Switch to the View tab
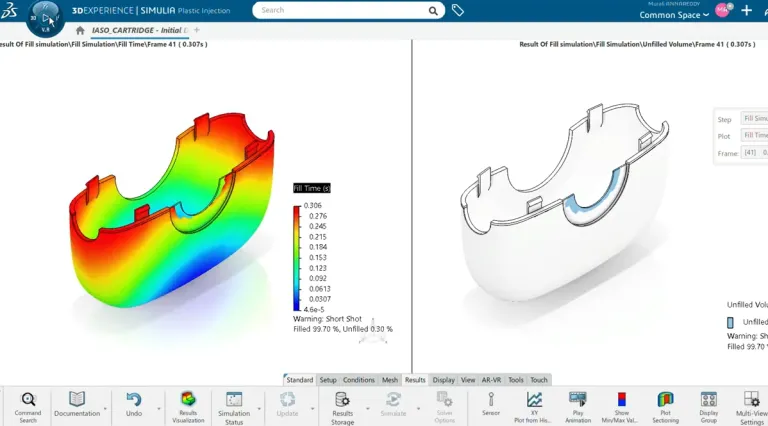The width and height of the screenshot is (768, 426). click(468, 380)
